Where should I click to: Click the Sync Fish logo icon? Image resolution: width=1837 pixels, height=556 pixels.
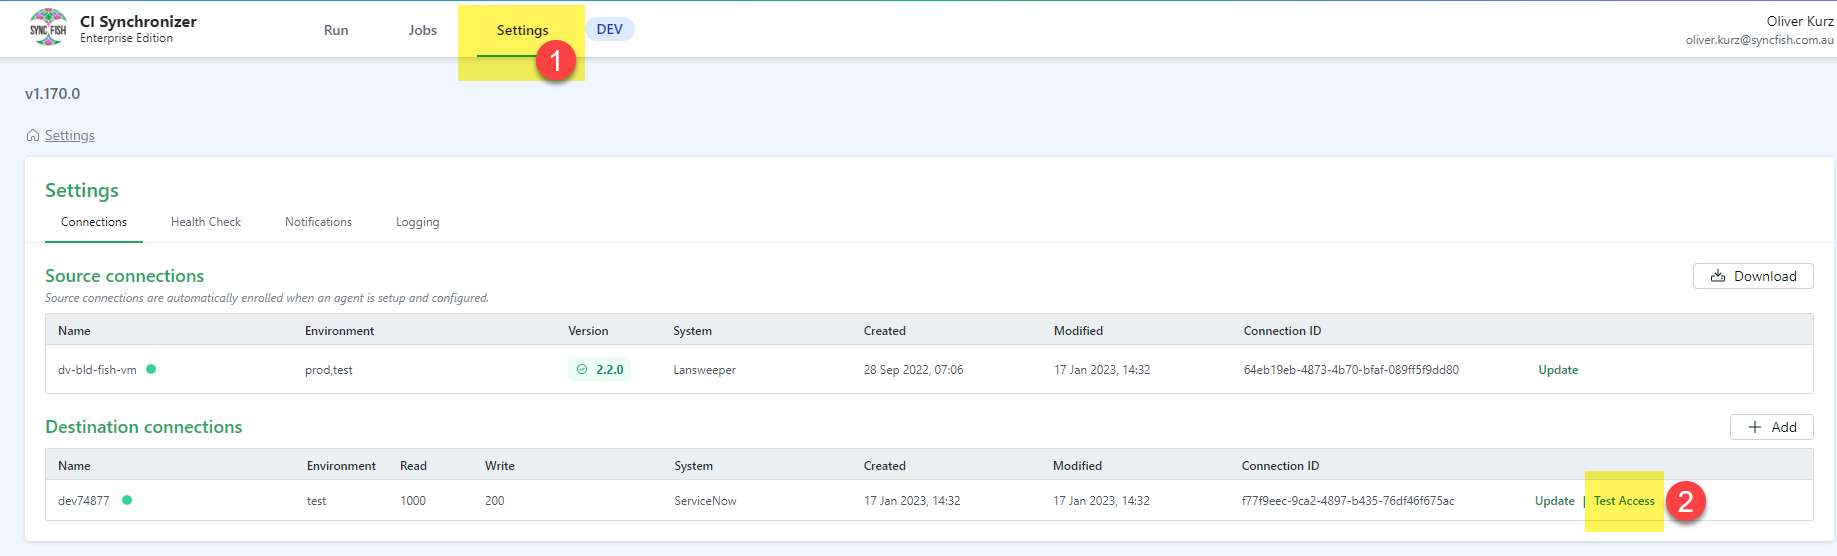pos(48,28)
